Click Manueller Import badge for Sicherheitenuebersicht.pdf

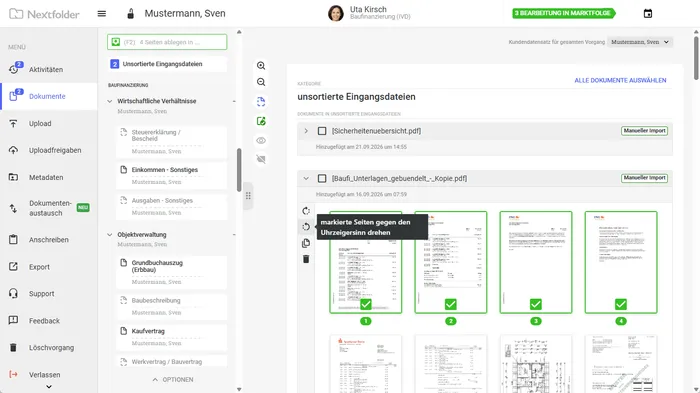click(x=644, y=131)
